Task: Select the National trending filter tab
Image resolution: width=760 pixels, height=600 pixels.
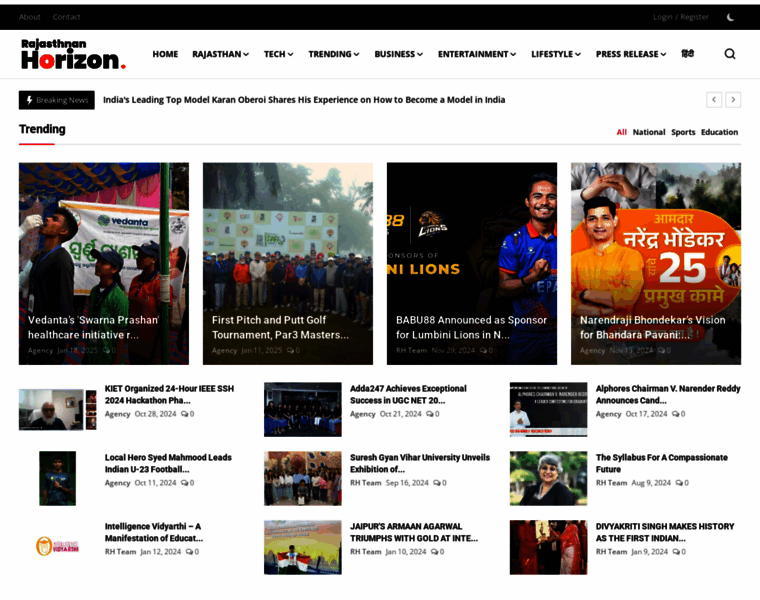Action: [649, 132]
